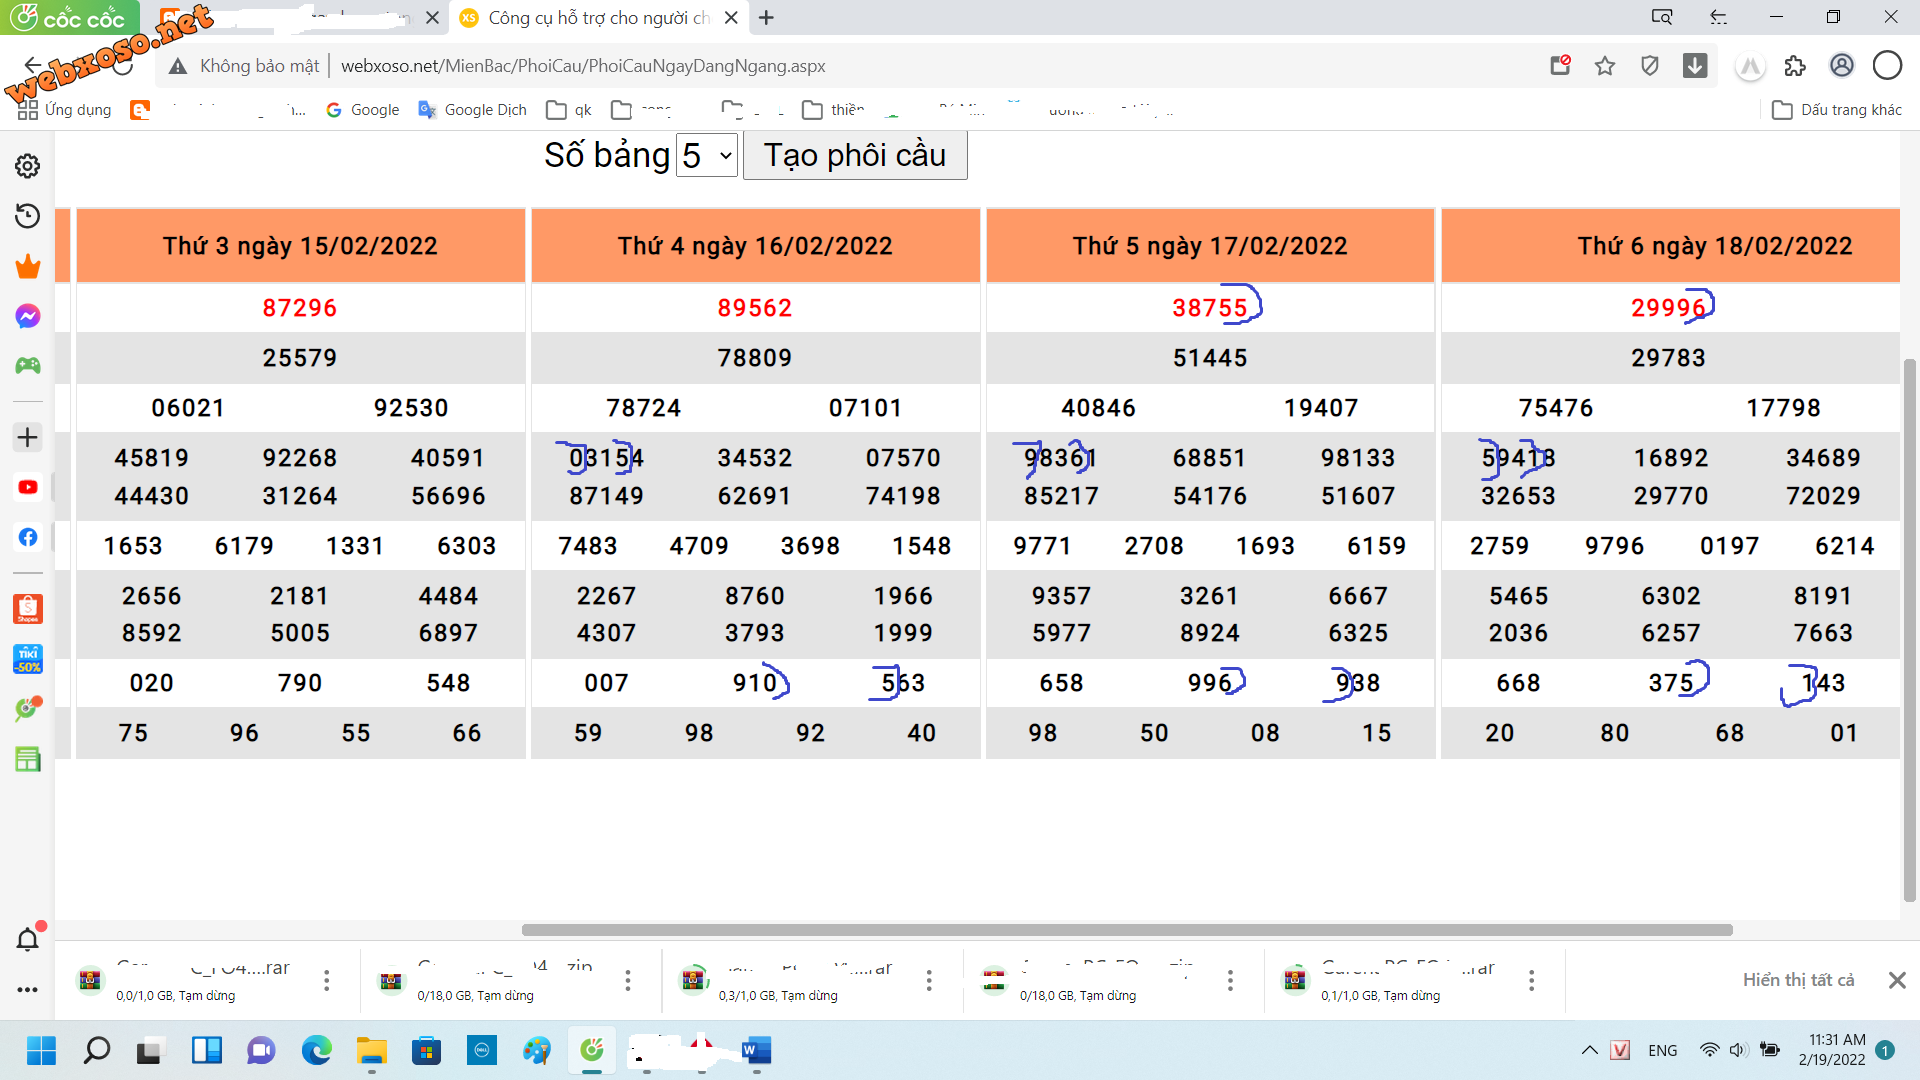Open the notifications bell in sidebar
1920x1080 pixels.
(28, 939)
